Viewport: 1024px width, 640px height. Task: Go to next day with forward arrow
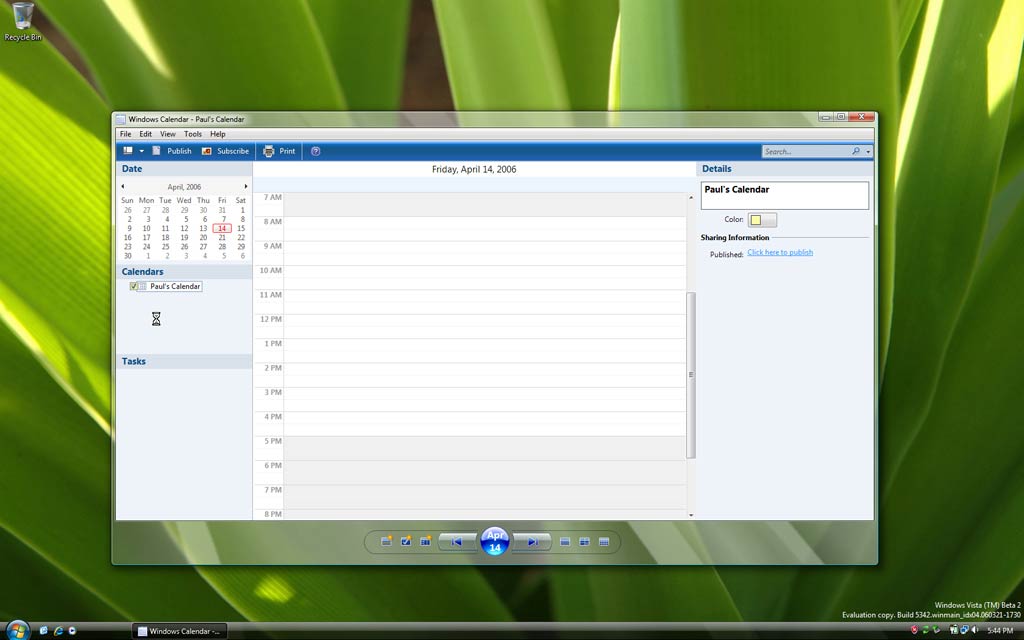tap(533, 542)
